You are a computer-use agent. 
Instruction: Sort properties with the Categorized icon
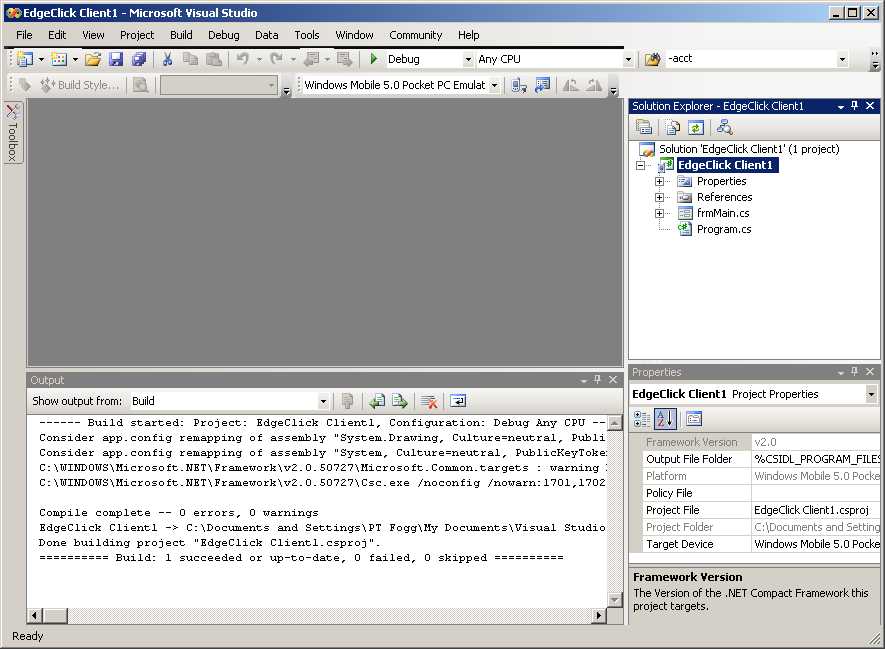(x=642, y=419)
